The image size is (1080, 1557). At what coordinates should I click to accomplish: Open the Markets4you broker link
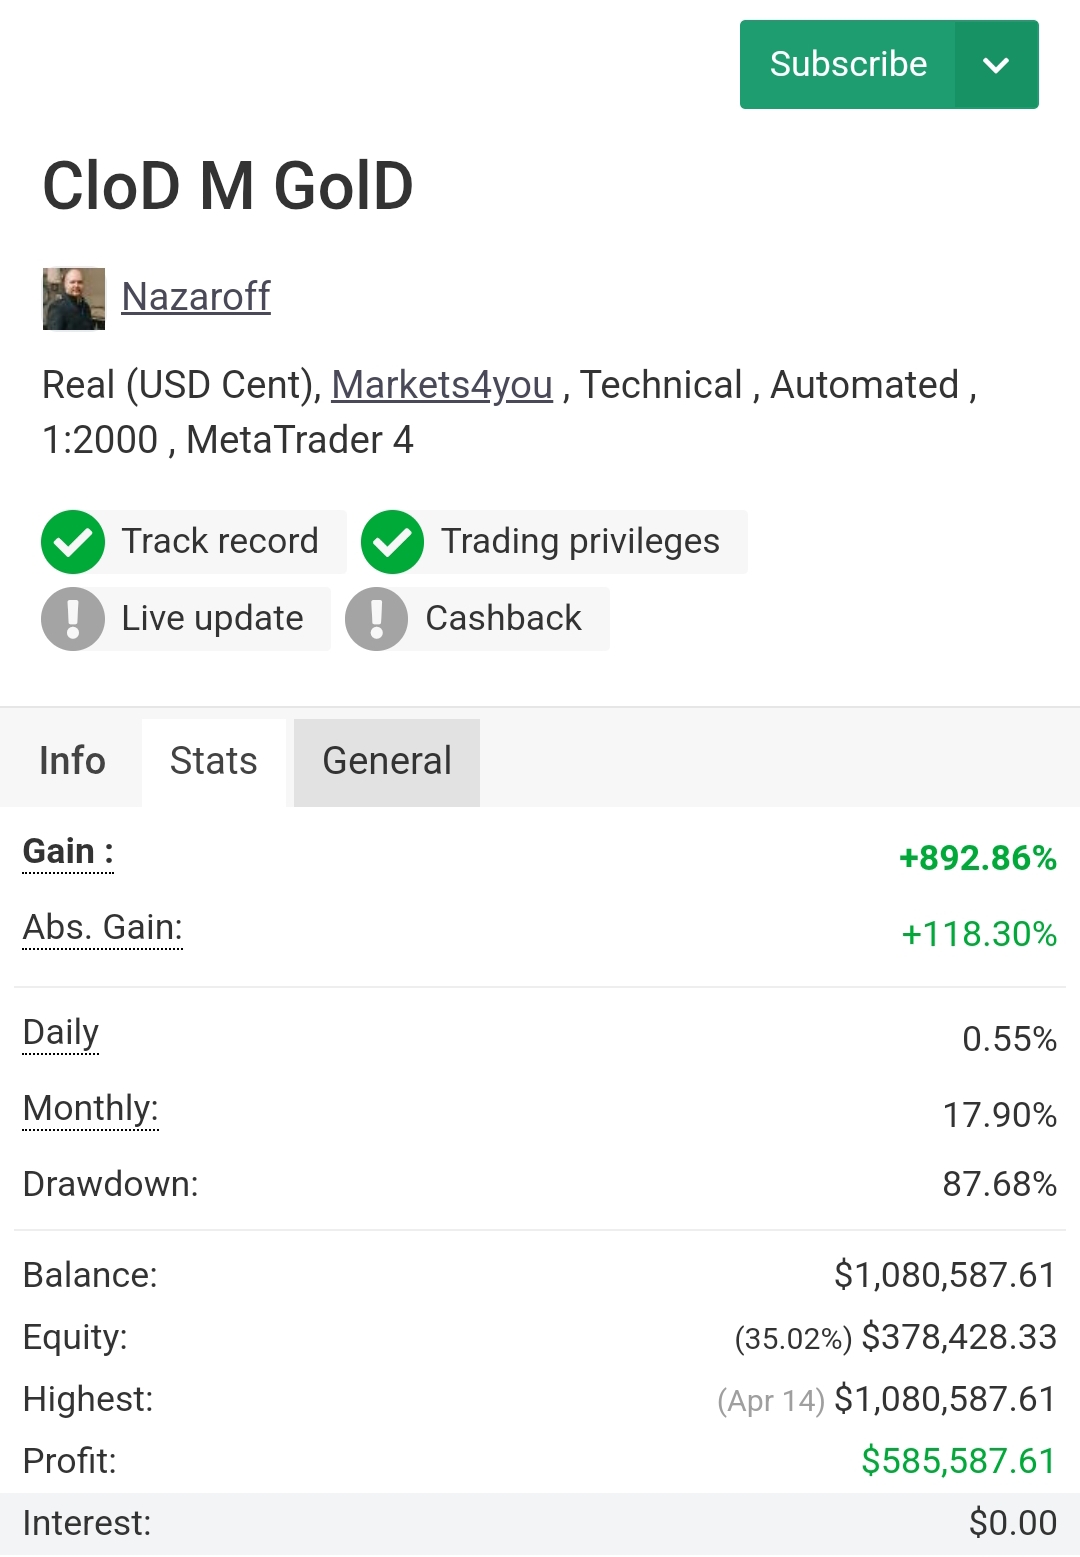point(442,385)
